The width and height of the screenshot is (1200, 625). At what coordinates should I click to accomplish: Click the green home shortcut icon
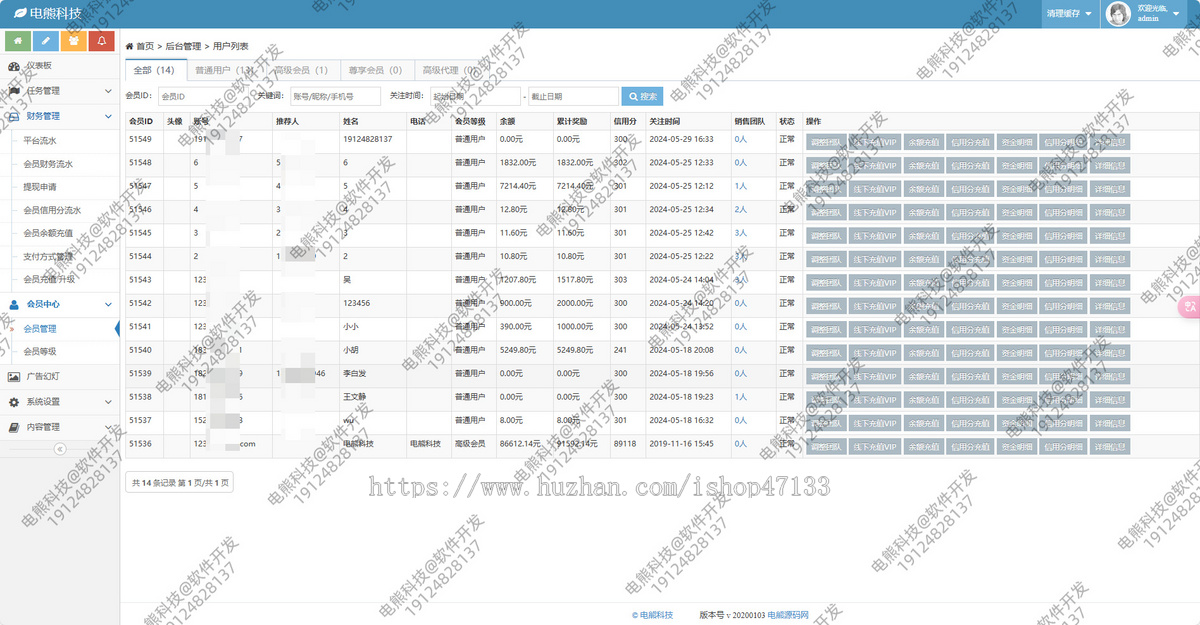tap(17, 41)
